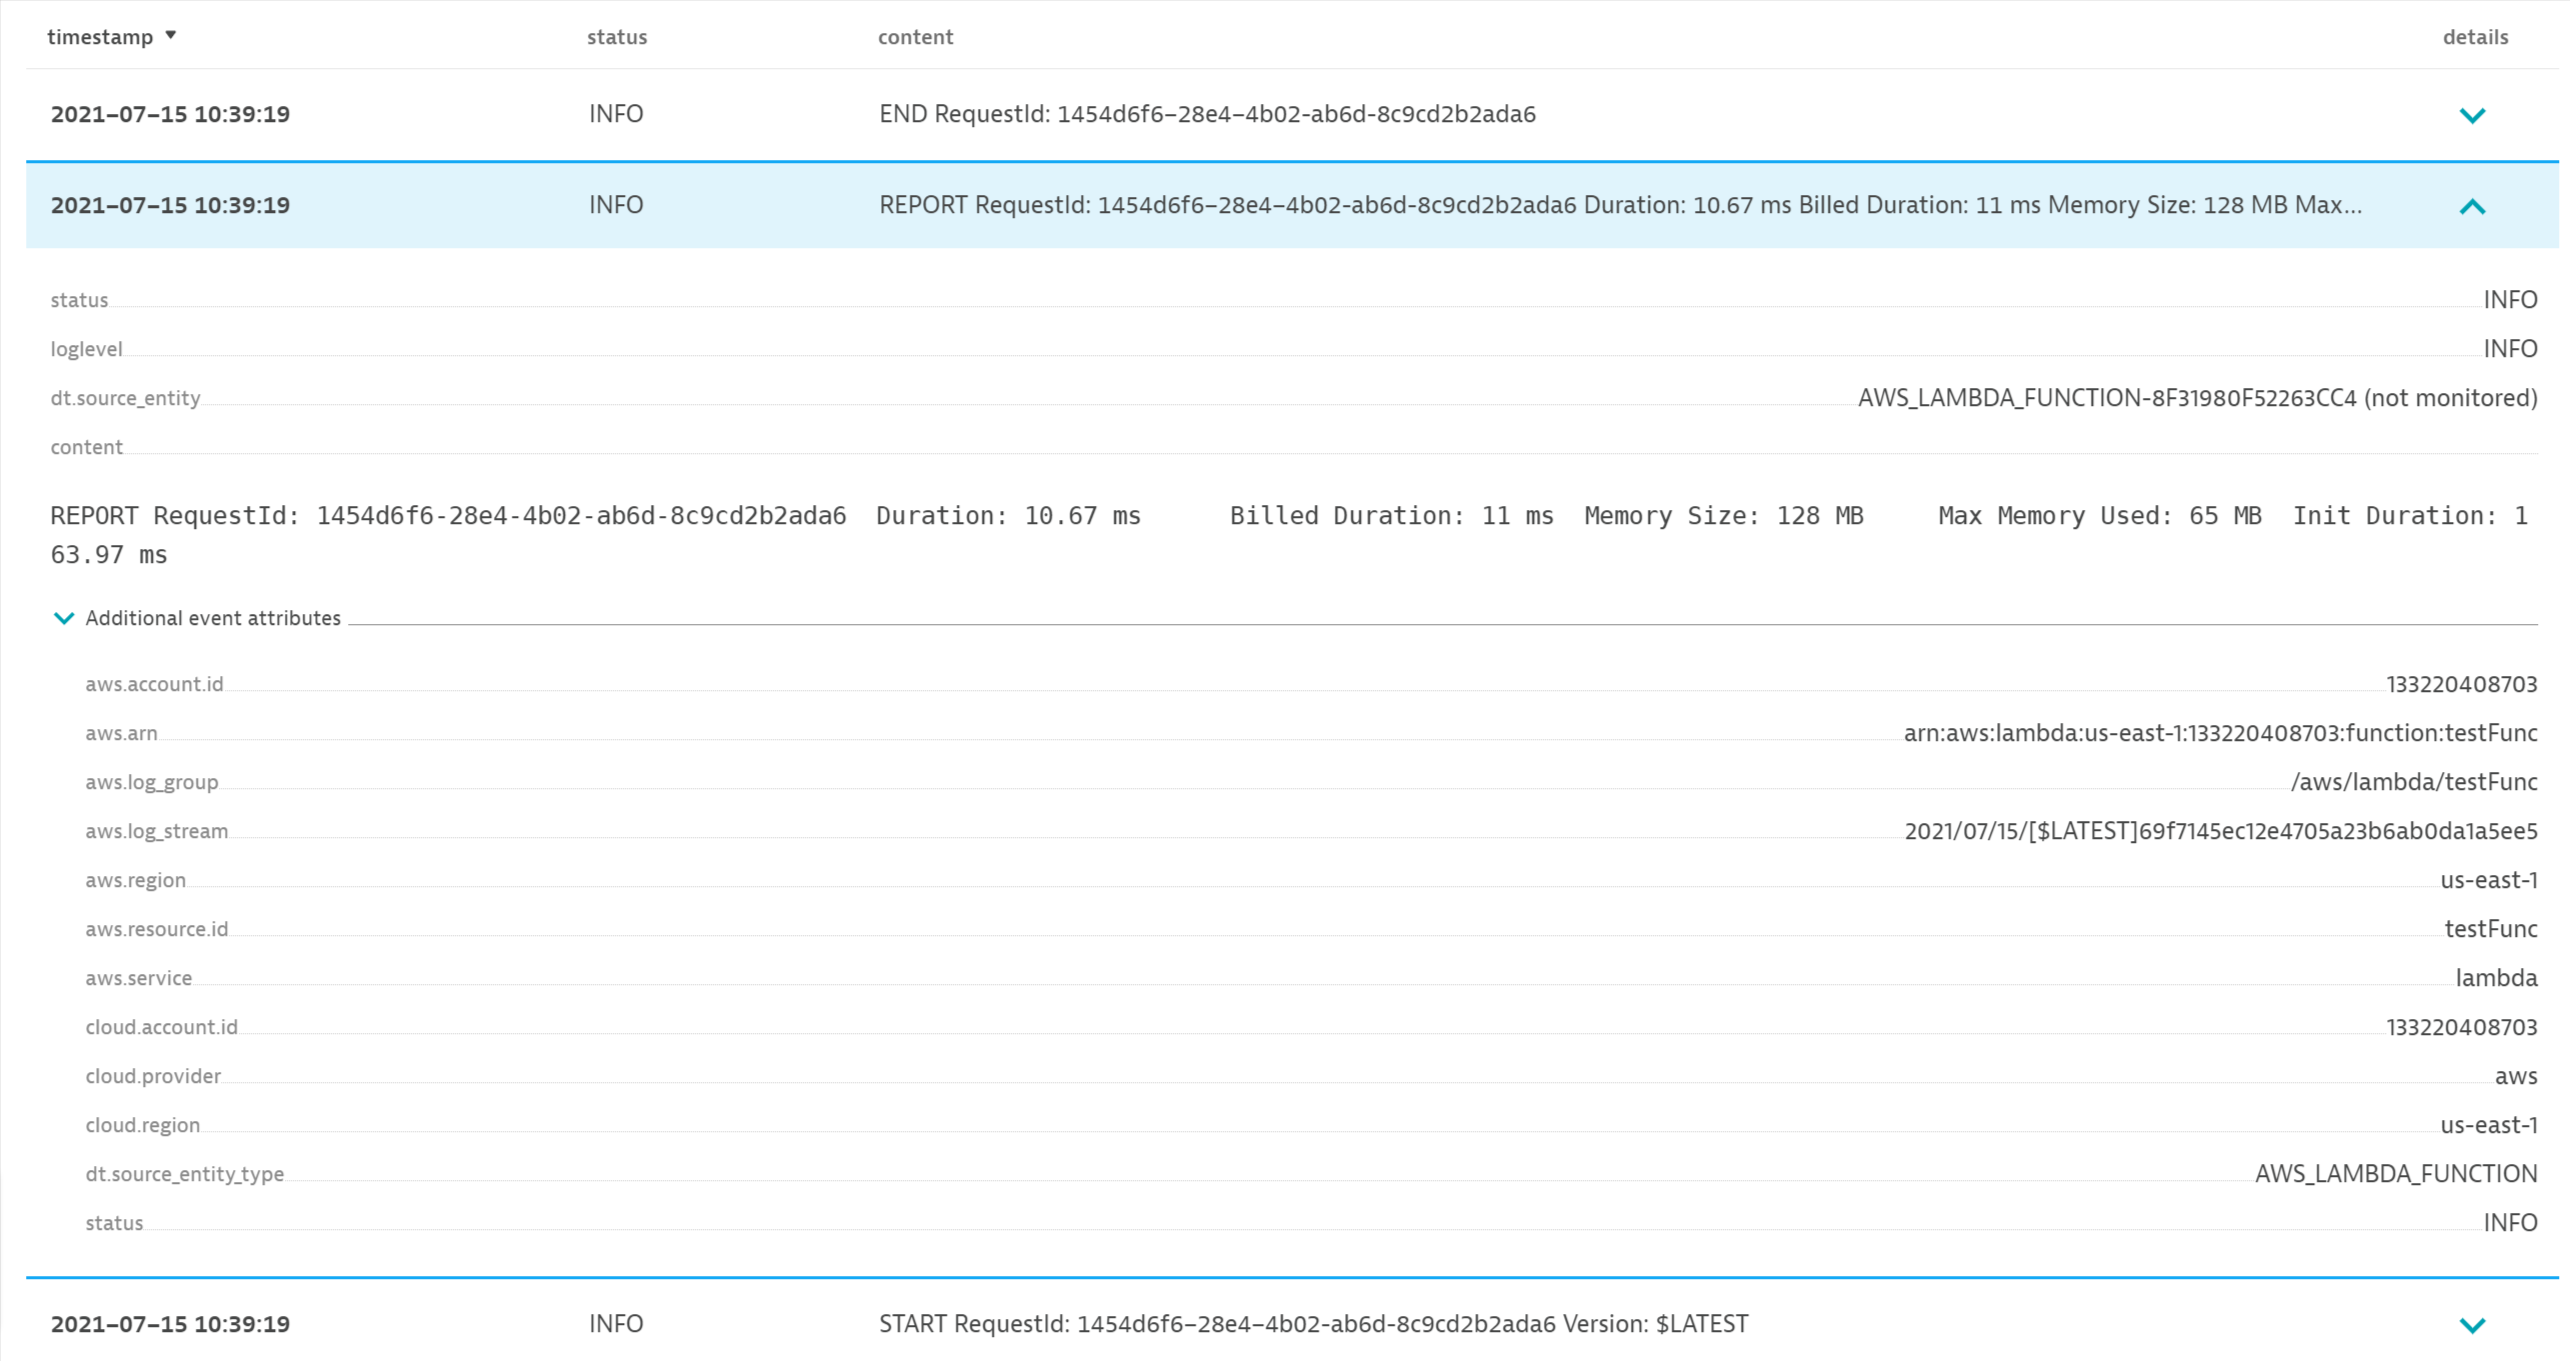Click timestamp sort arrow icon
The width and height of the screenshot is (2570, 1361).
coord(171,35)
